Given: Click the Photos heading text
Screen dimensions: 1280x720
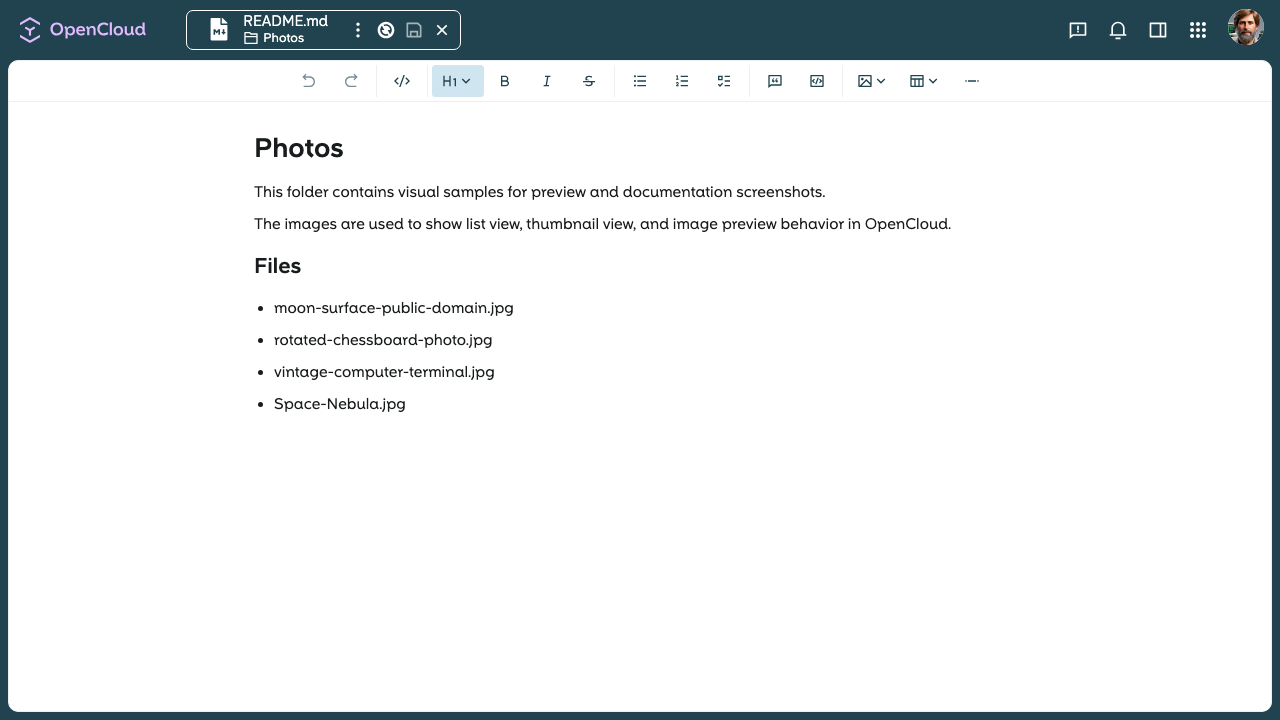Looking at the screenshot, I should [x=299, y=148].
